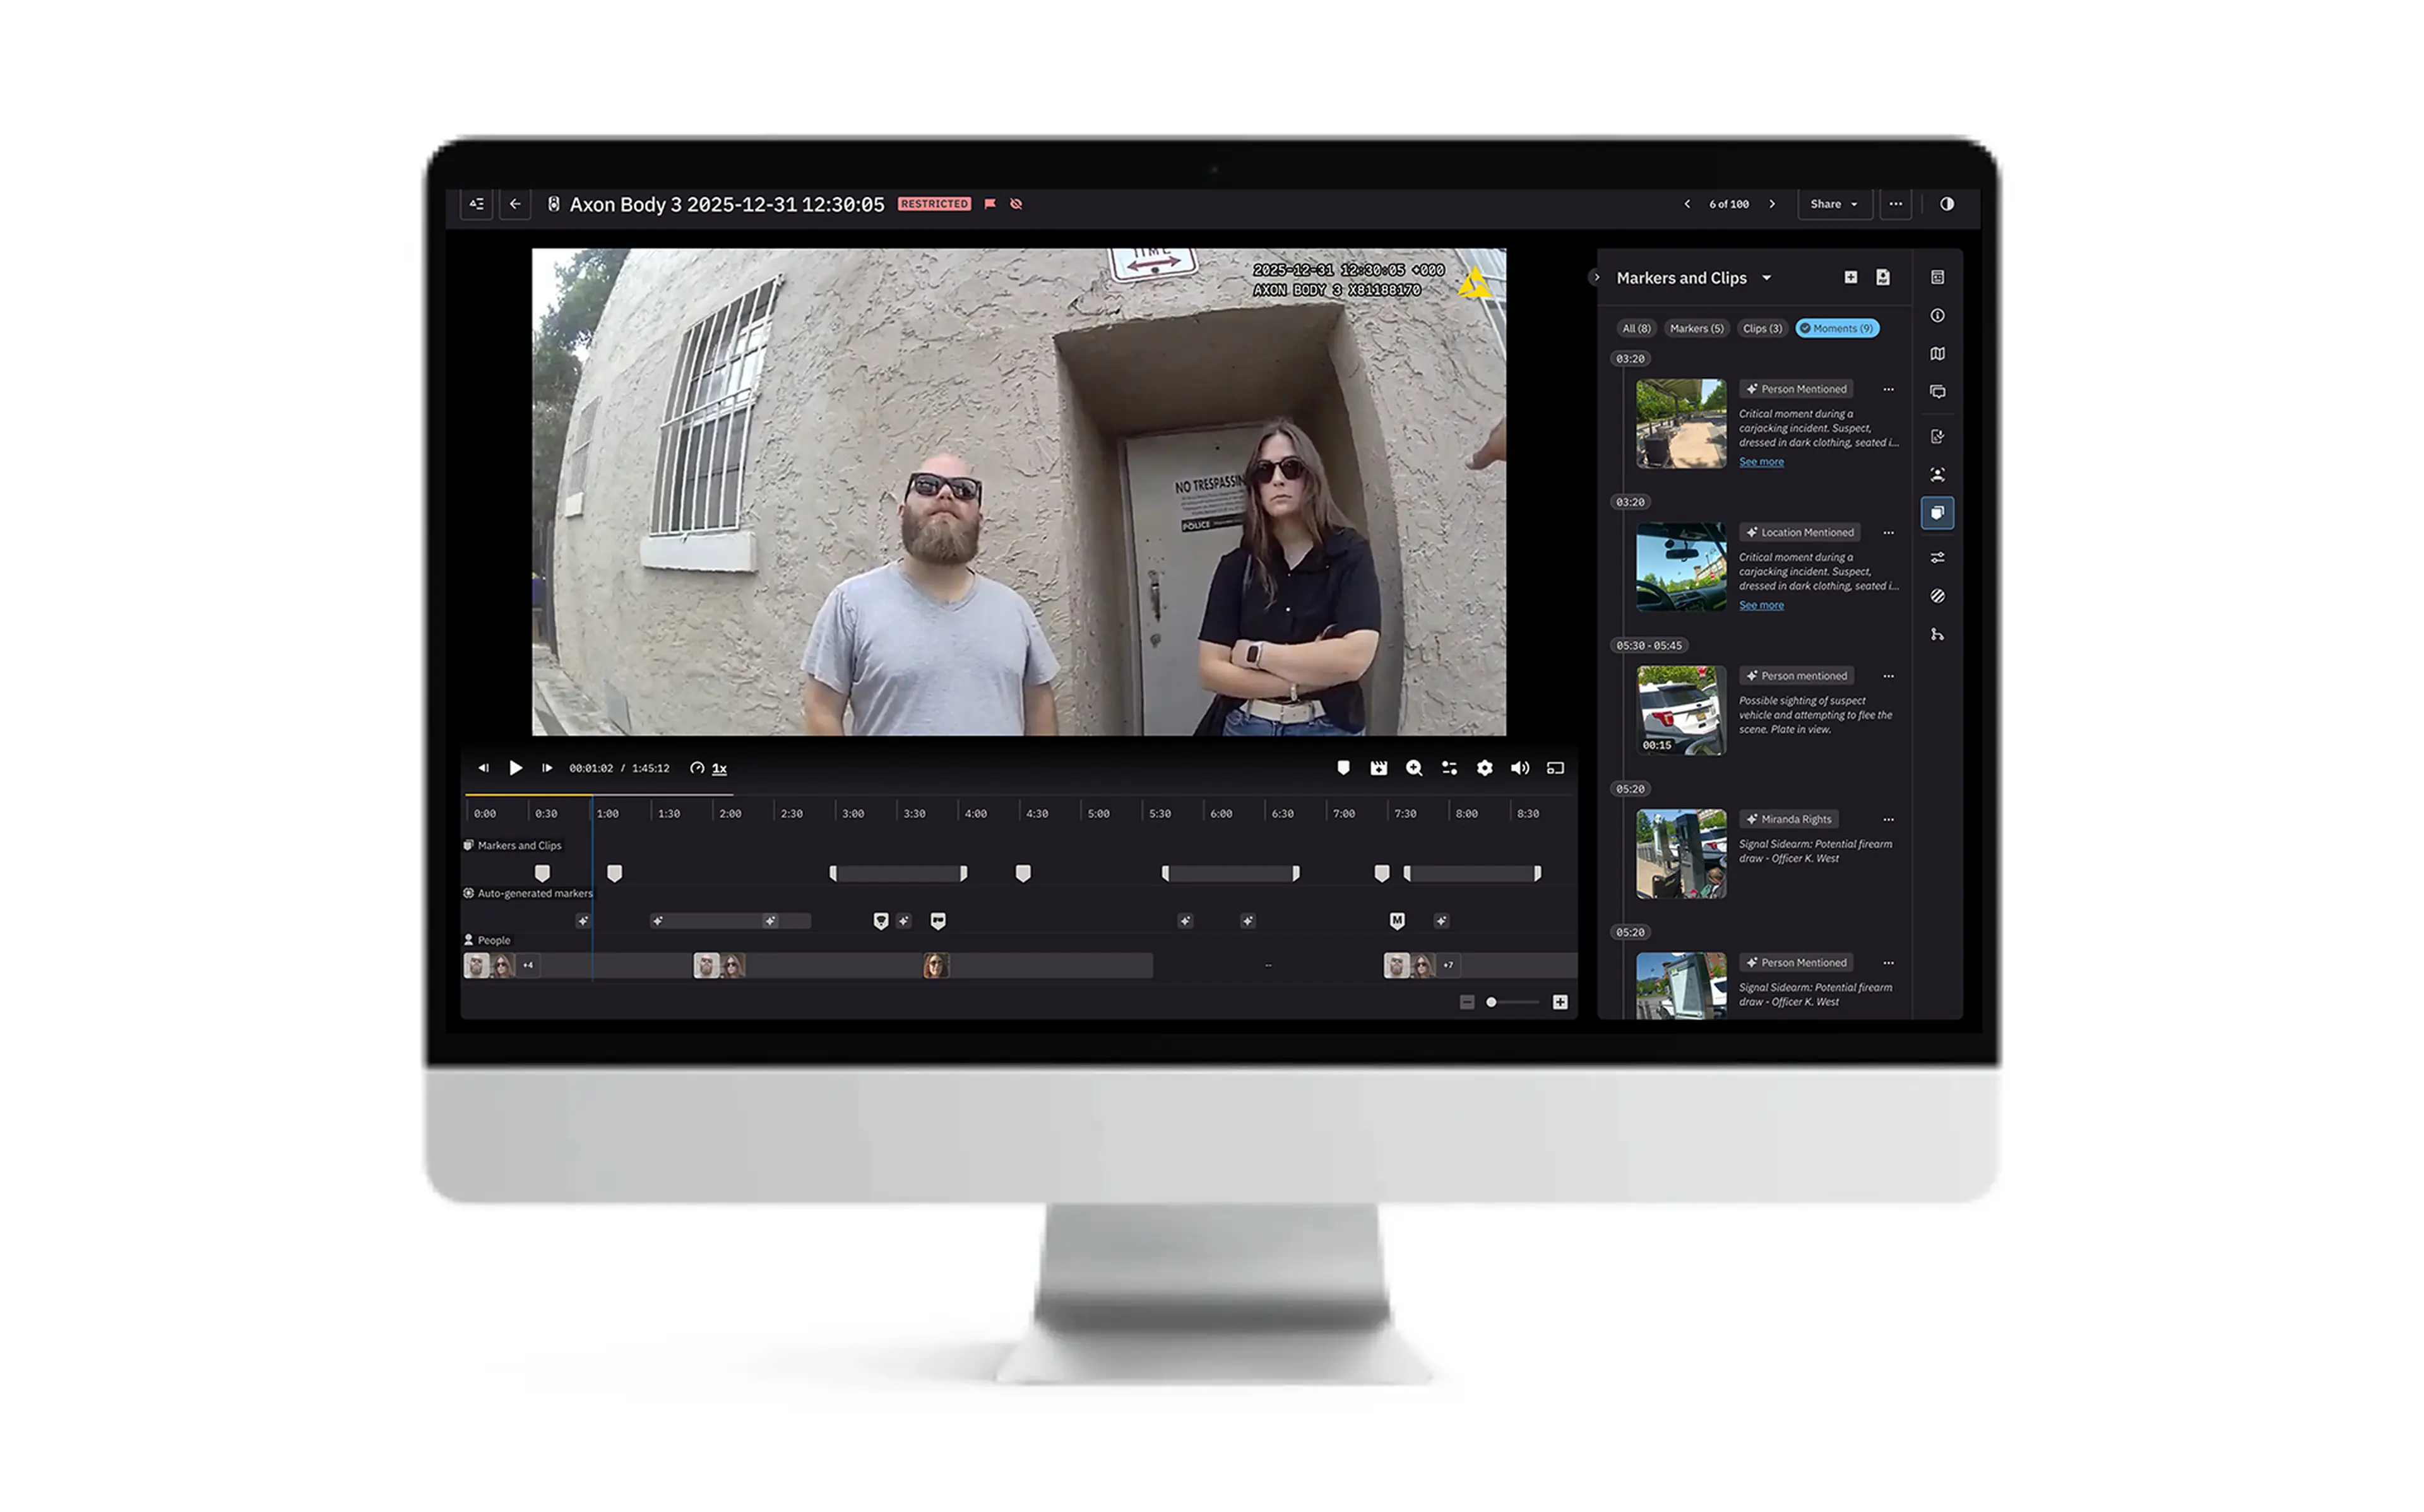Toggle the Moments (9) filter chip
Viewport: 2424px width, 1512px height.
pos(1836,329)
